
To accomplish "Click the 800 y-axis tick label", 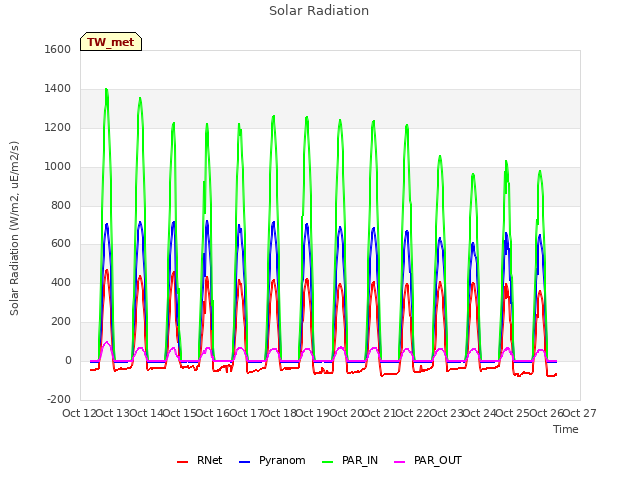I will [61, 205].
